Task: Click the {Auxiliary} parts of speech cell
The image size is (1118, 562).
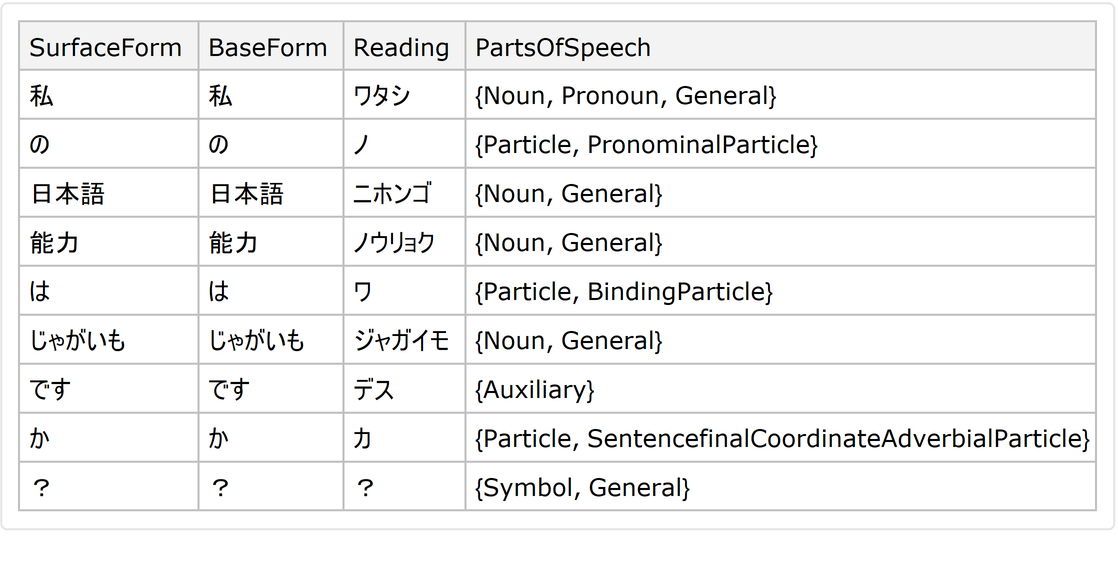Action: pyautogui.click(x=534, y=390)
